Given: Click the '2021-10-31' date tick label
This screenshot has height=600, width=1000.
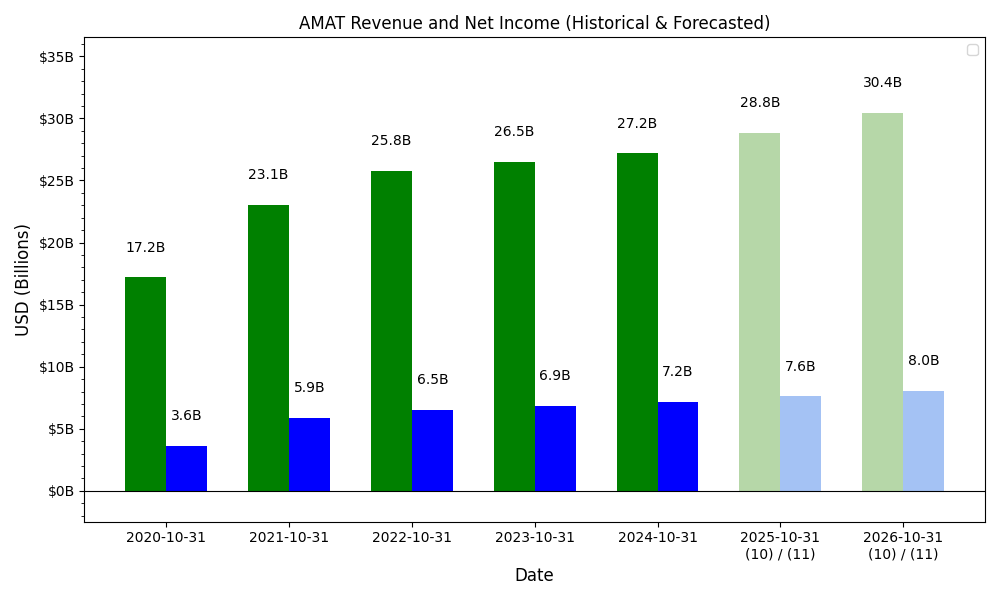Looking at the screenshot, I should point(289,538).
